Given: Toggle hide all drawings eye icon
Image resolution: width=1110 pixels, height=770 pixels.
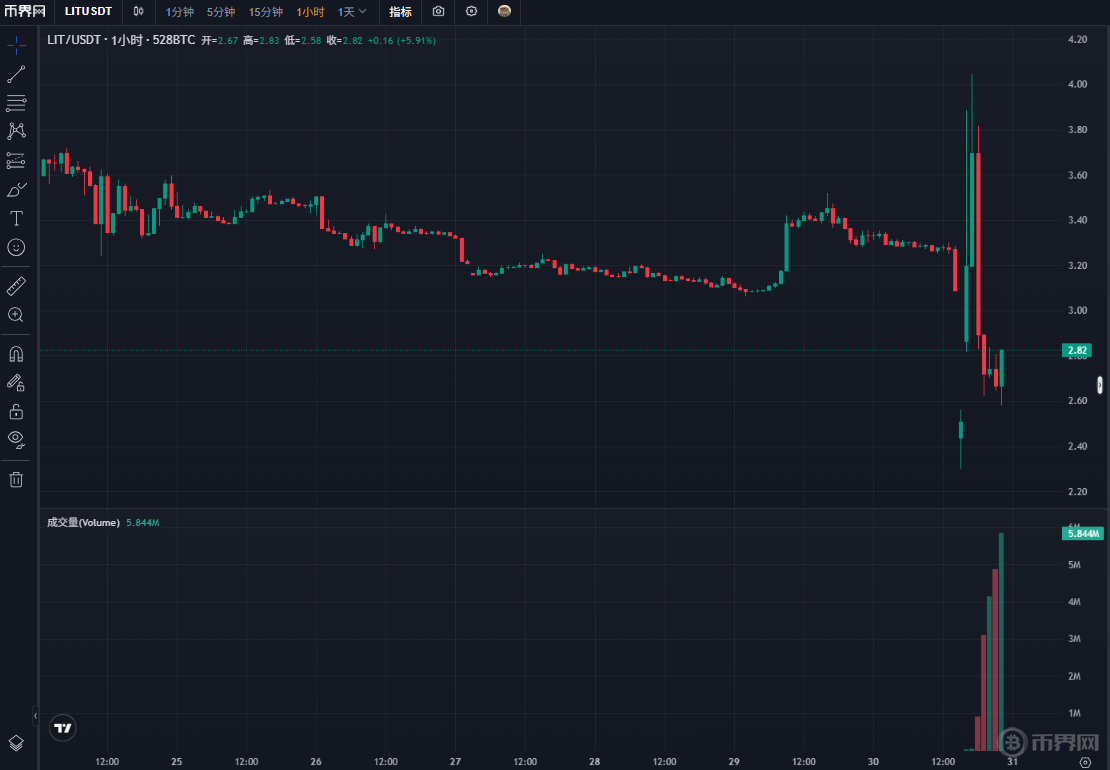Looking at the screenshot, I should [16, 439].
